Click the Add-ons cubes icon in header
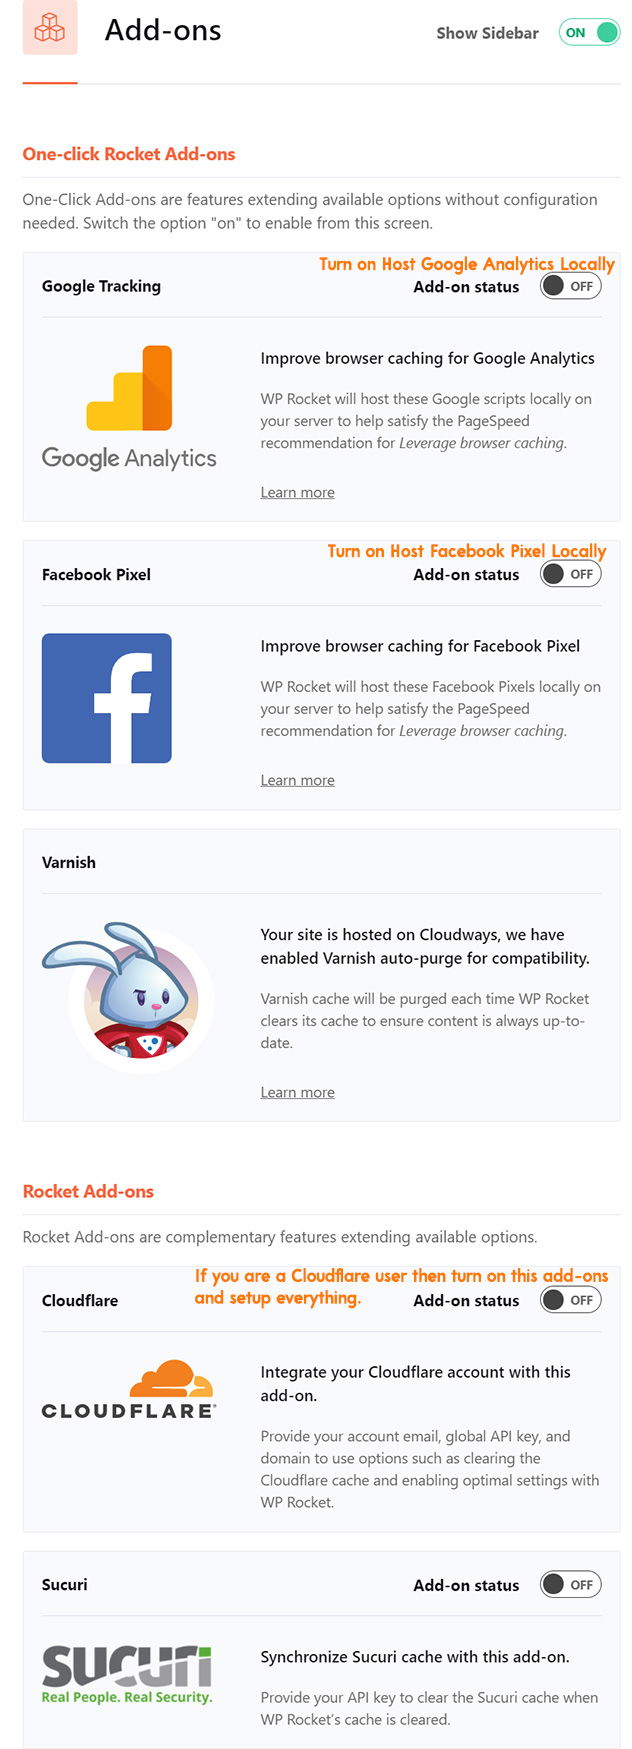The image size is (632, 1749). tap(50, 29)
